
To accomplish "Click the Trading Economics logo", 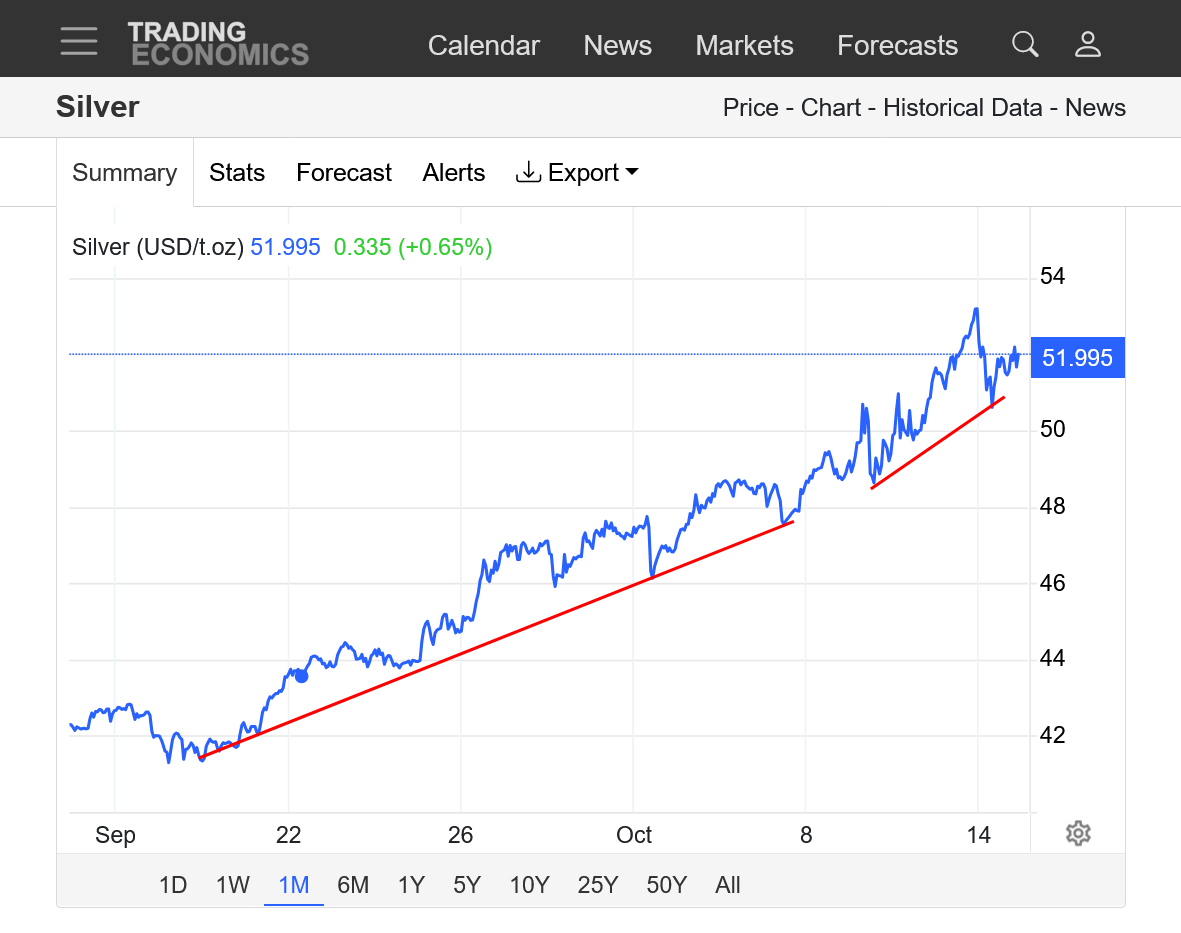I will pyautogui.click(x=217, y=44).
